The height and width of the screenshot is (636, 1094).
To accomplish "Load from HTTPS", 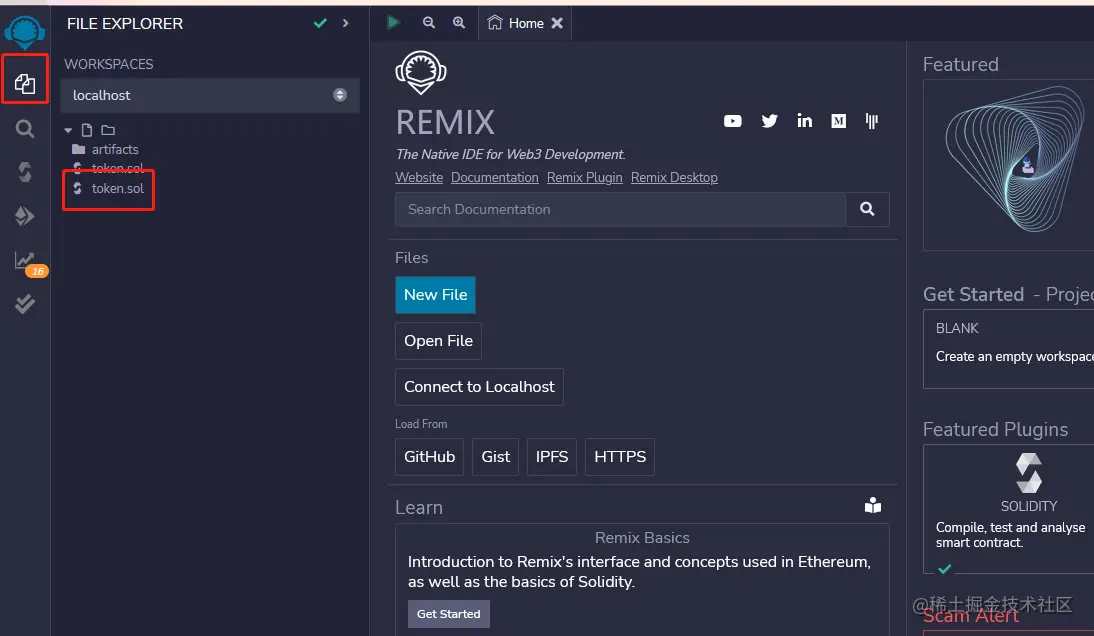I will 620,457.
